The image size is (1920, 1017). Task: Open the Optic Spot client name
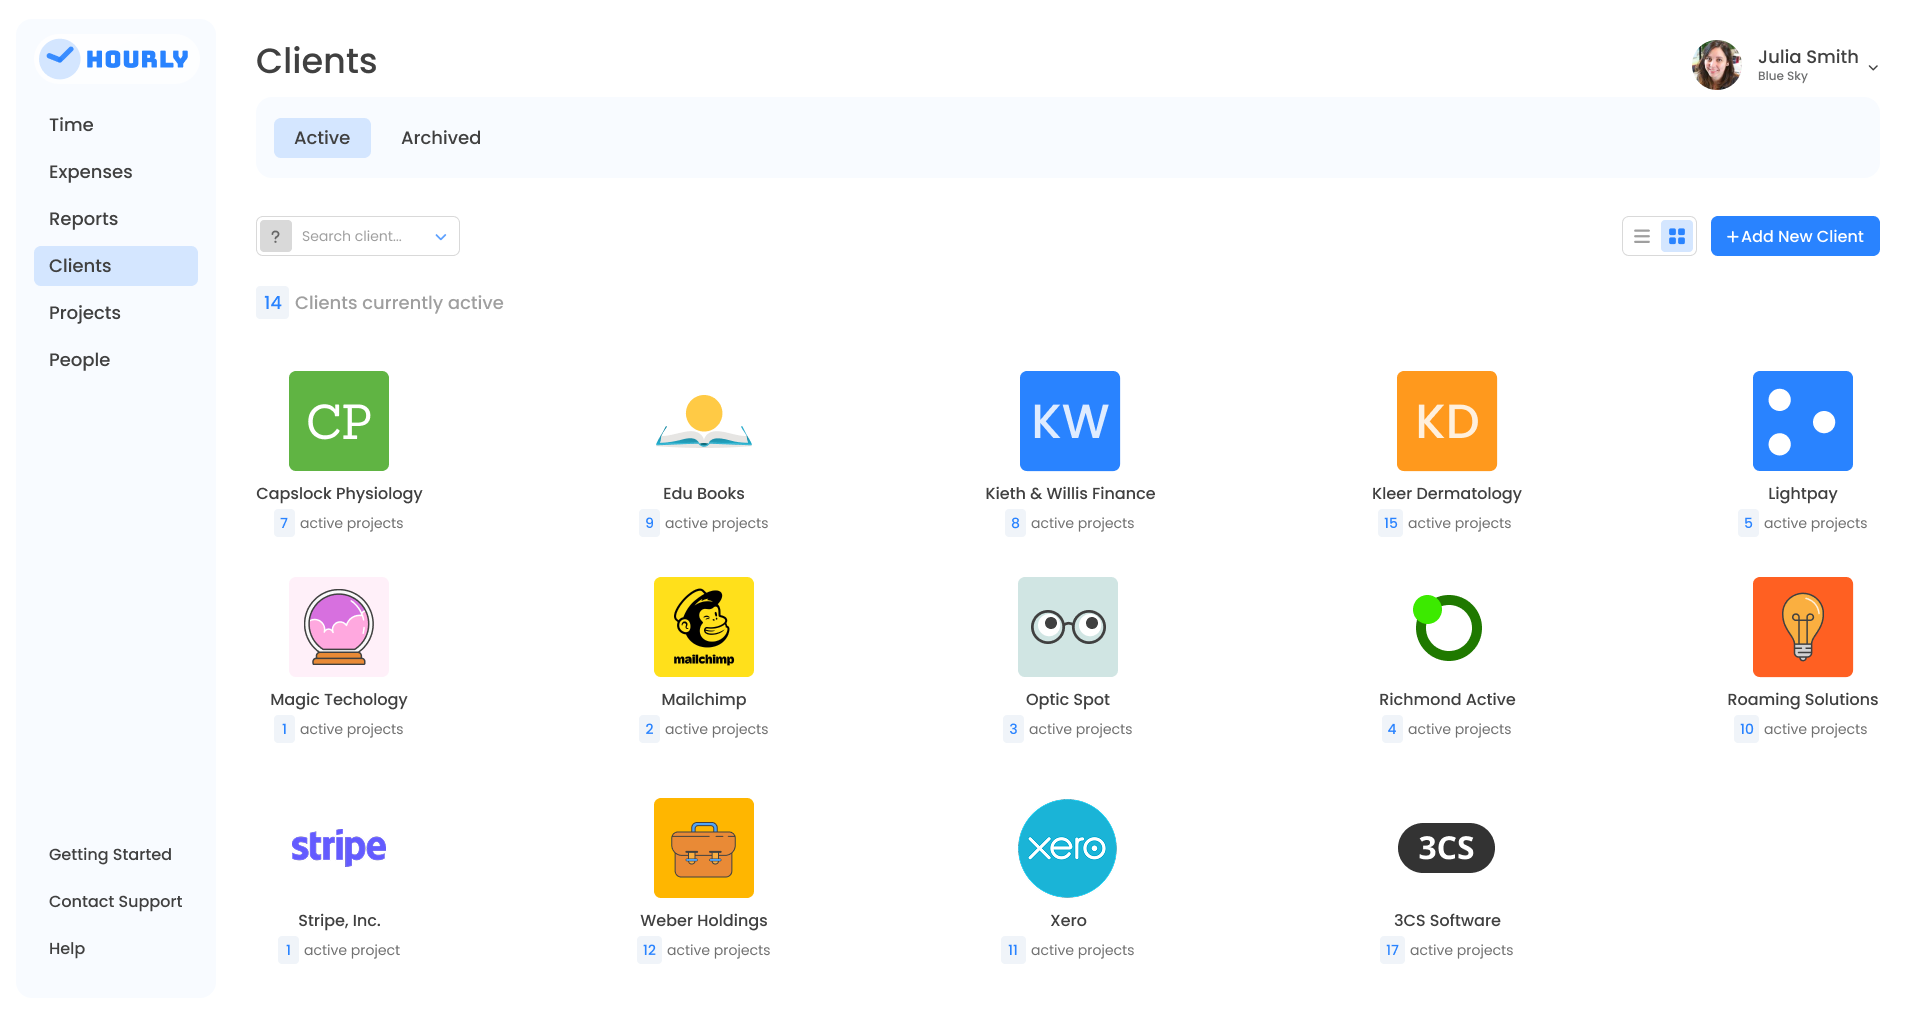(1068, 700)
